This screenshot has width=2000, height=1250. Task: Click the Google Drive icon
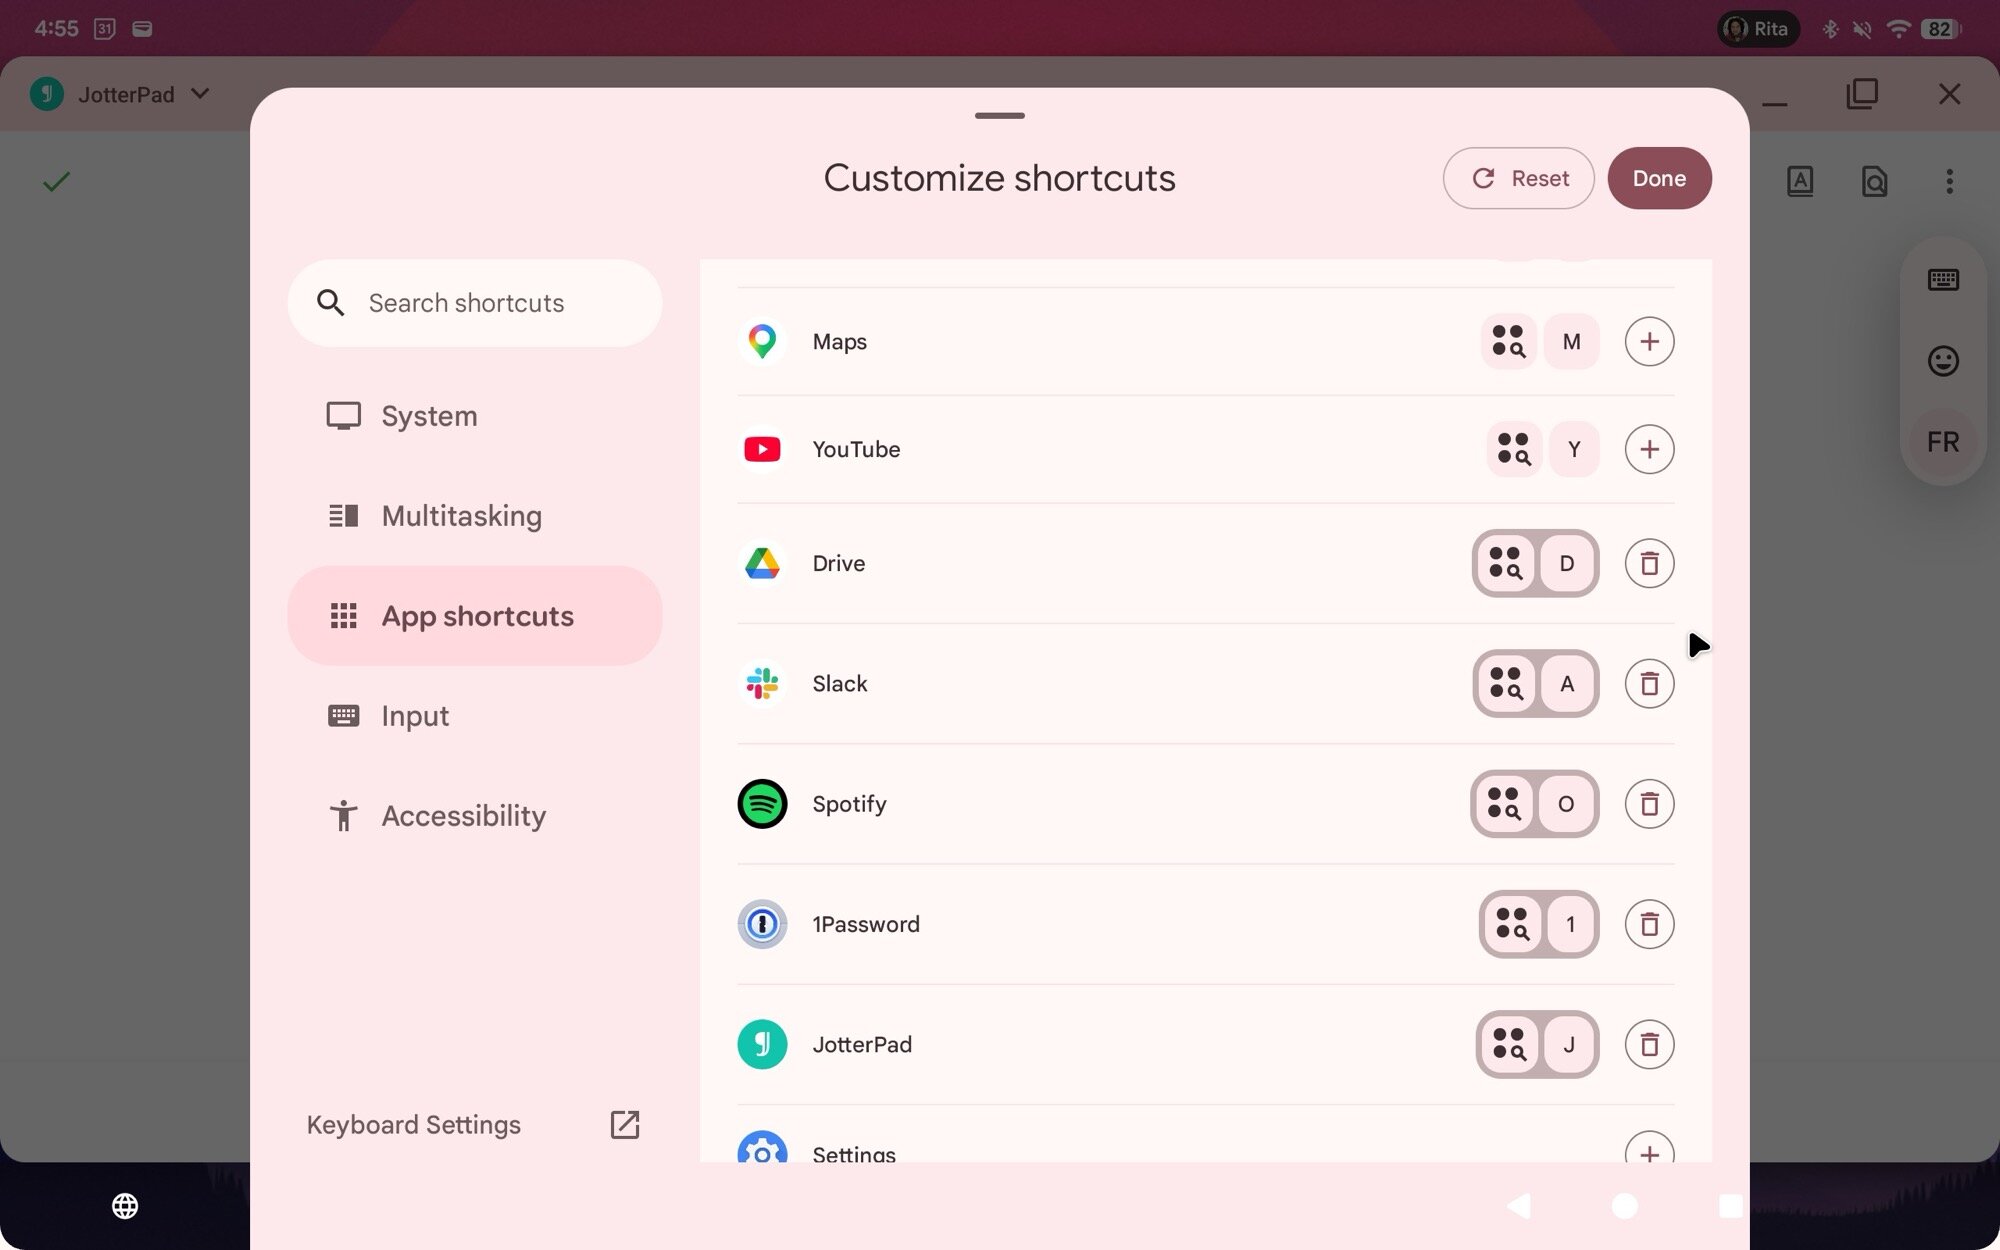762,563
